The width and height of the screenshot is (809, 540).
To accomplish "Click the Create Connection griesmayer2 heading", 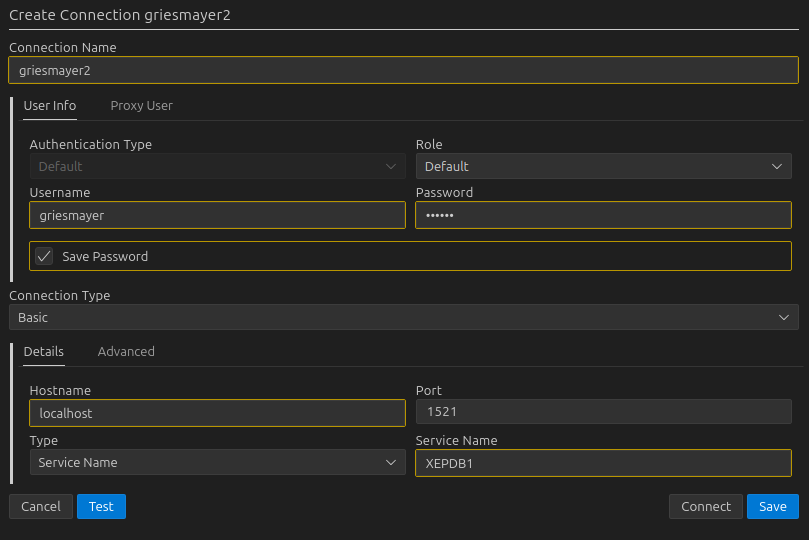I will coord(126,14).
